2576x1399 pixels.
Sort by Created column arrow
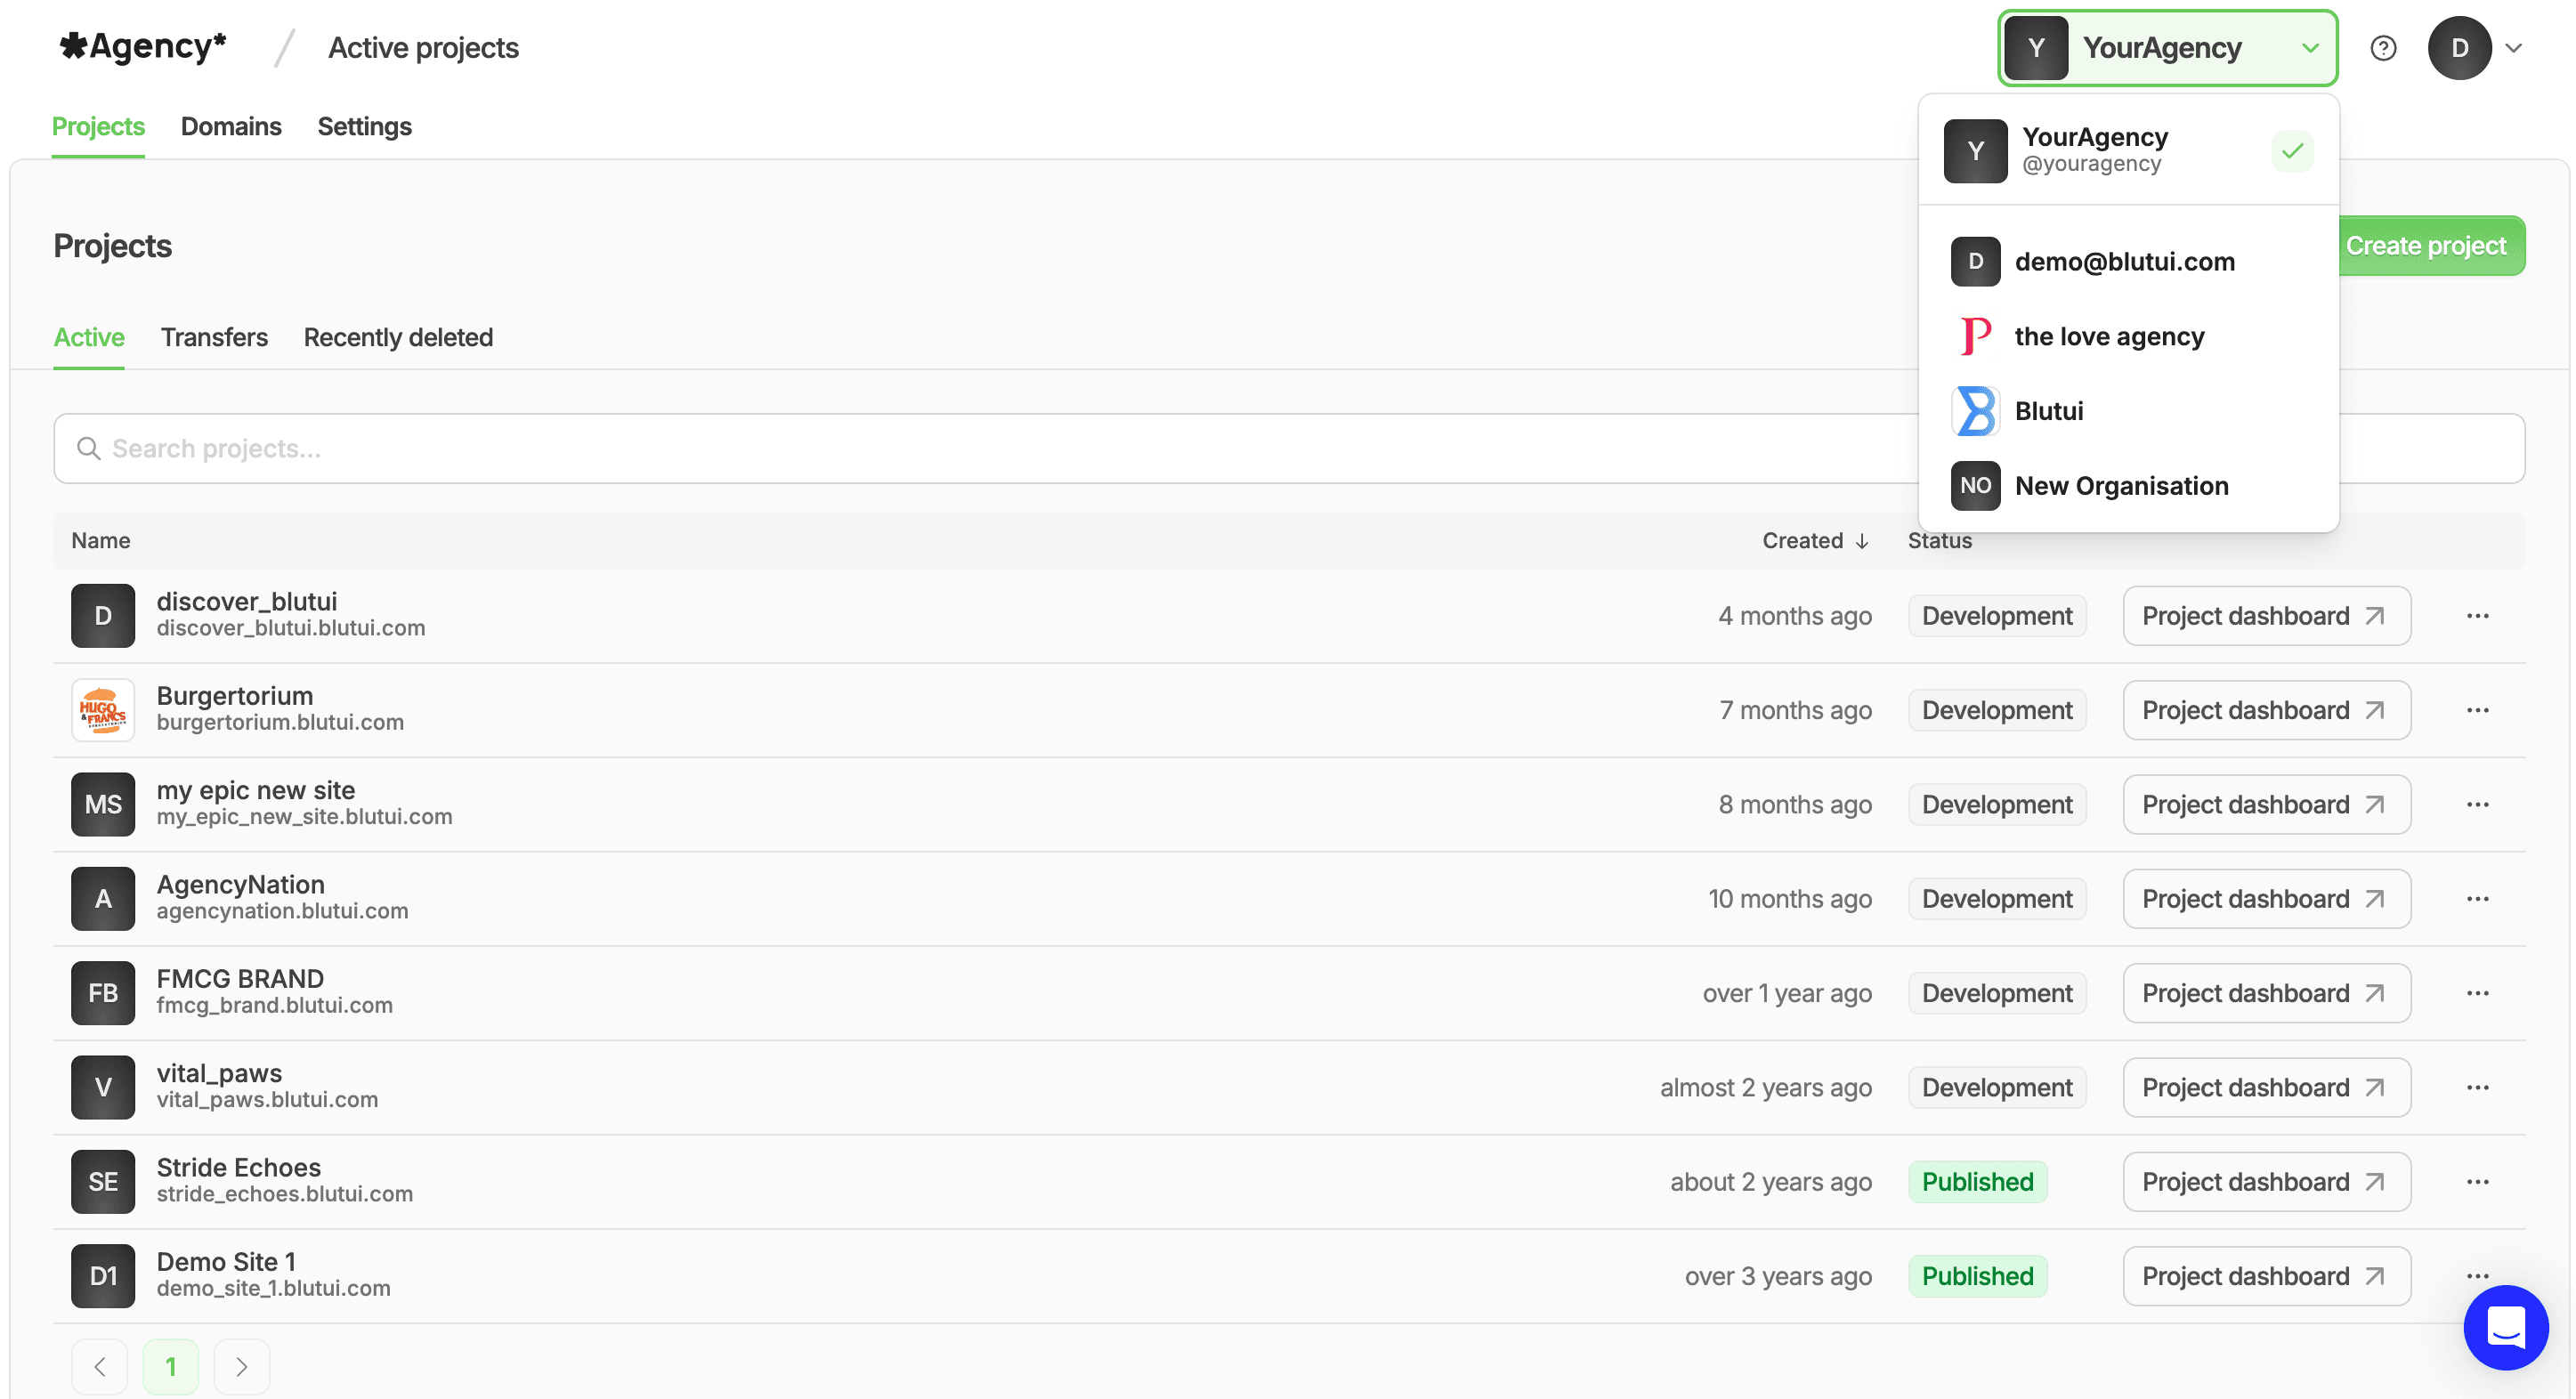[1861, 541]
